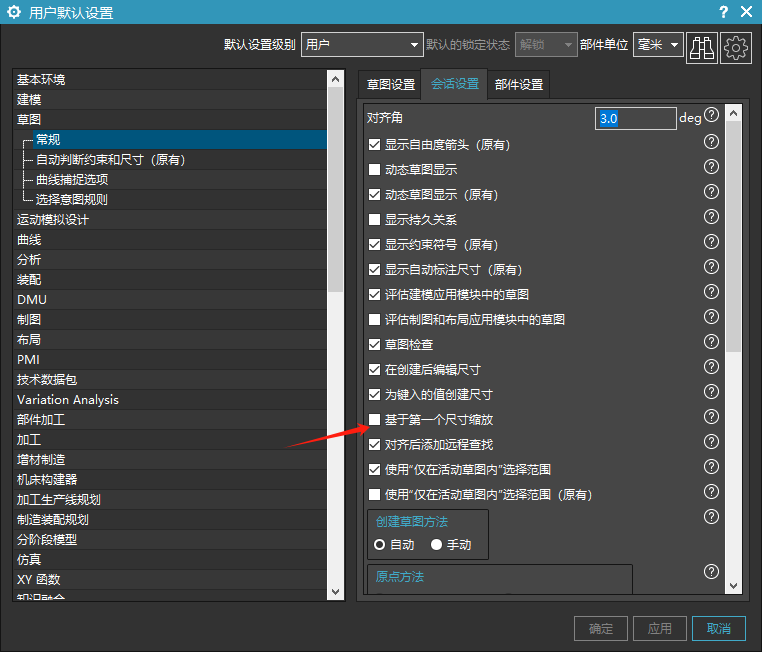The width and height of the screenshot is (762, 652).
Task: Toggle 动态草图显示（原有） checkbox
Action: [374, 195]
